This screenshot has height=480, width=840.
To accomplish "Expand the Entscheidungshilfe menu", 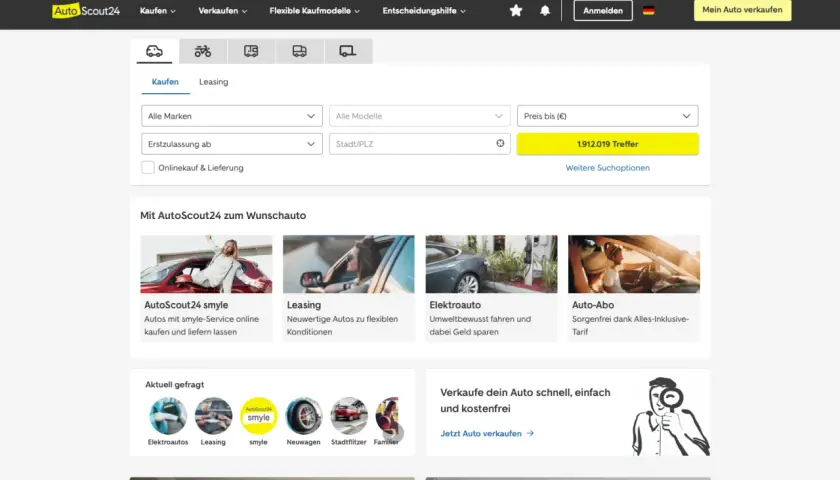I will [424, 11].
